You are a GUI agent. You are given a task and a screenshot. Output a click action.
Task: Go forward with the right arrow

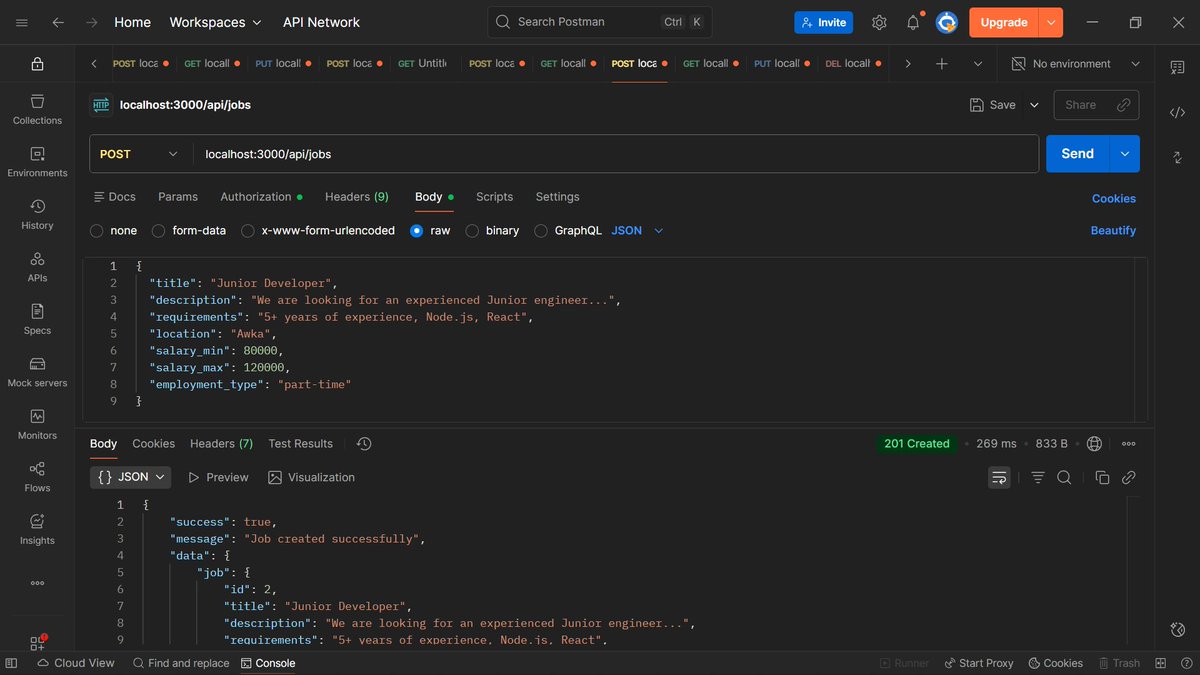coord(92,22)
